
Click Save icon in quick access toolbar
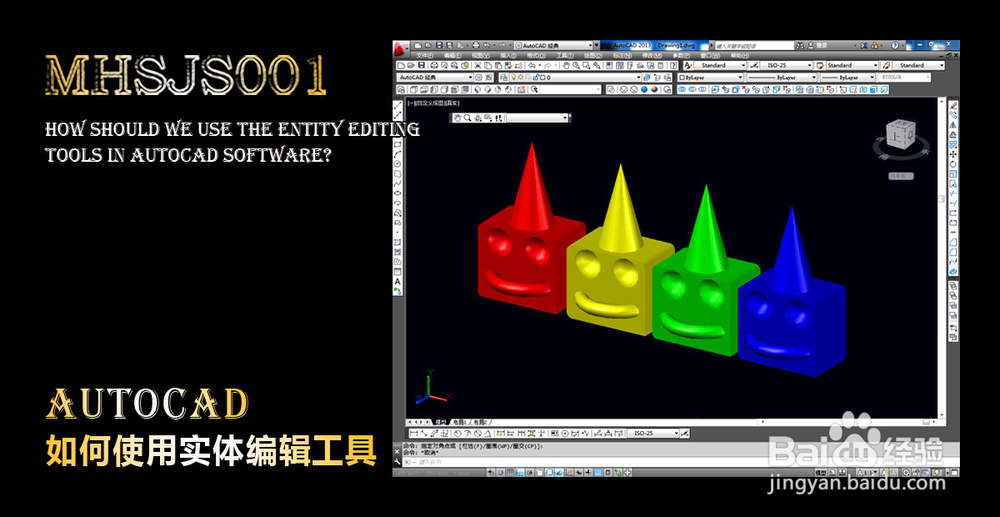[x=439, y=45]
